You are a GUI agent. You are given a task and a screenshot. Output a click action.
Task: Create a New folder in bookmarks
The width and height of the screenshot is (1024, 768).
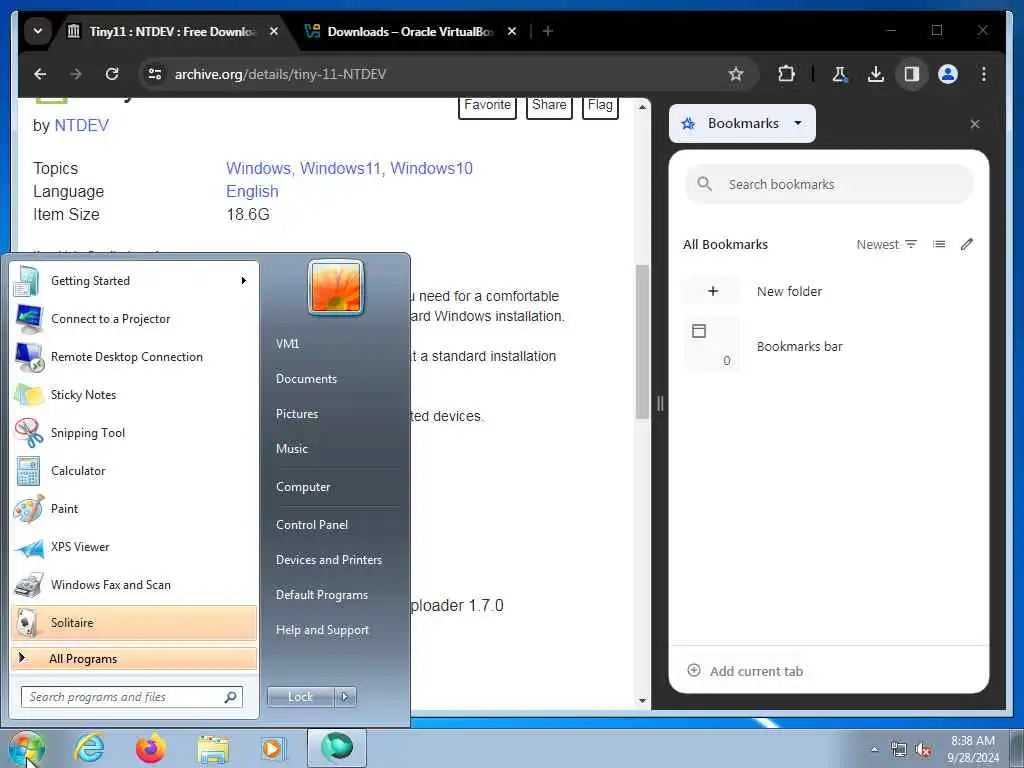[828, 291]
